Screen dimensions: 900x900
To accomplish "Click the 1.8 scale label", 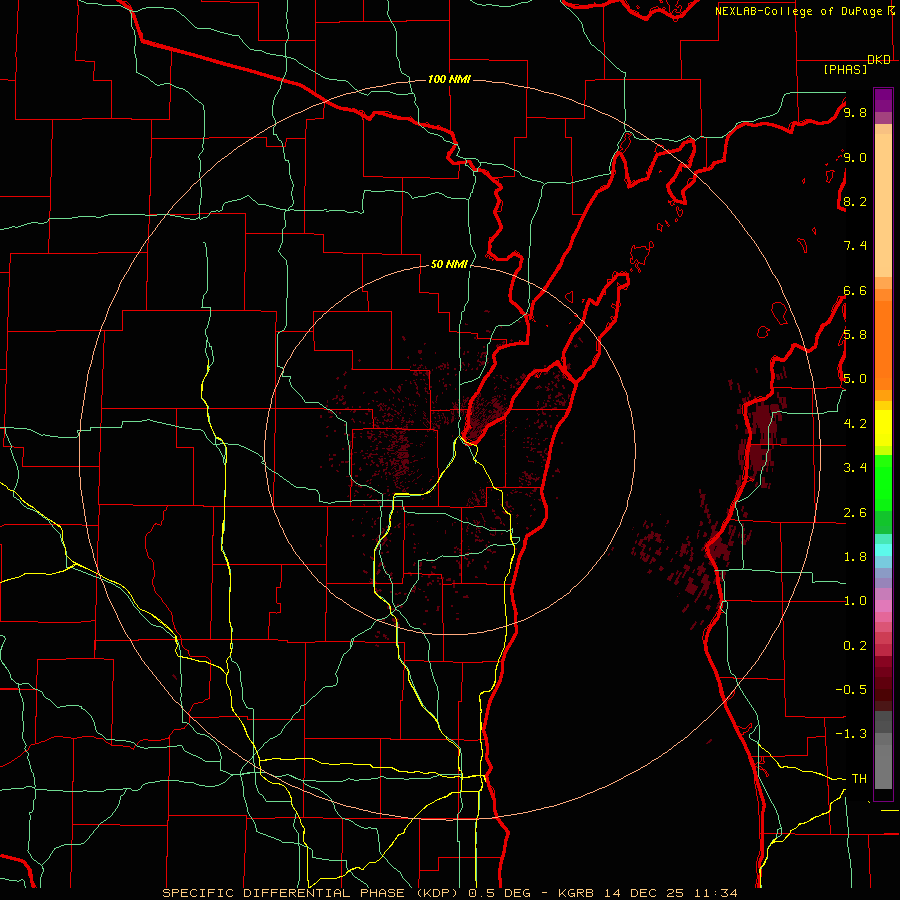I will [x=855, y=556].
